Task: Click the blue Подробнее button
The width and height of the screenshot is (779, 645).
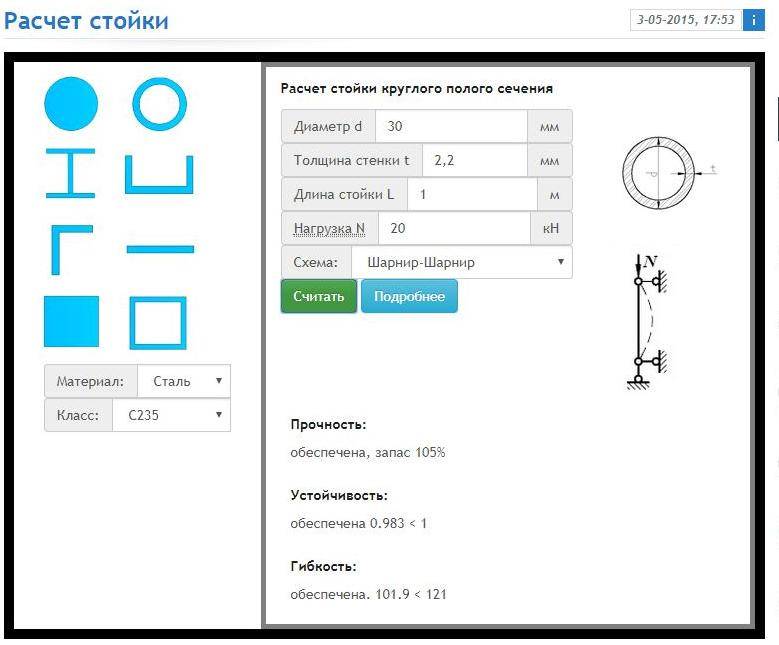Action: coord(409,296)
